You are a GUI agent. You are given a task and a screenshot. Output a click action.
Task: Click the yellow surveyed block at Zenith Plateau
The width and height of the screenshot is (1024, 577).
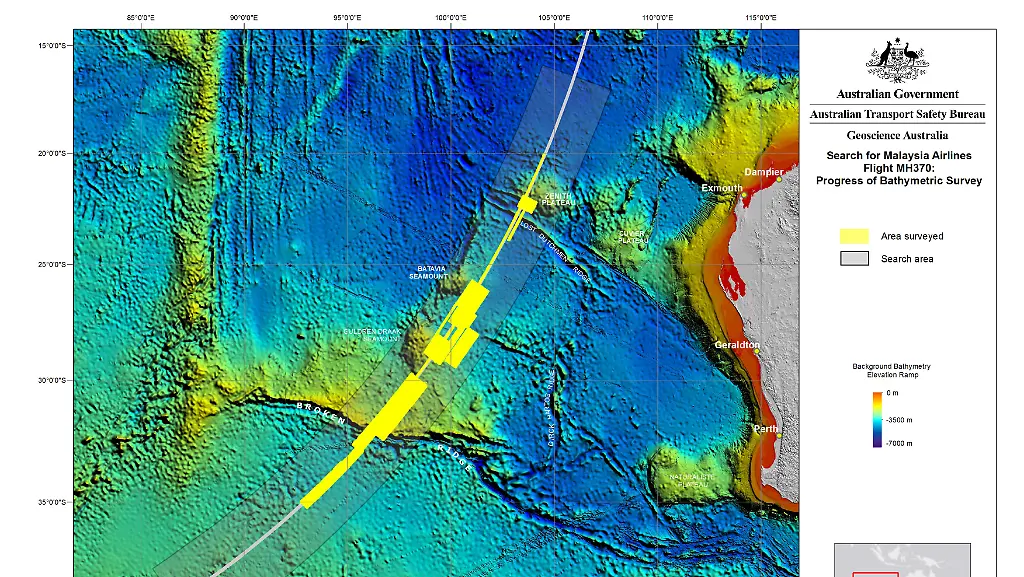tap(526, 203)
